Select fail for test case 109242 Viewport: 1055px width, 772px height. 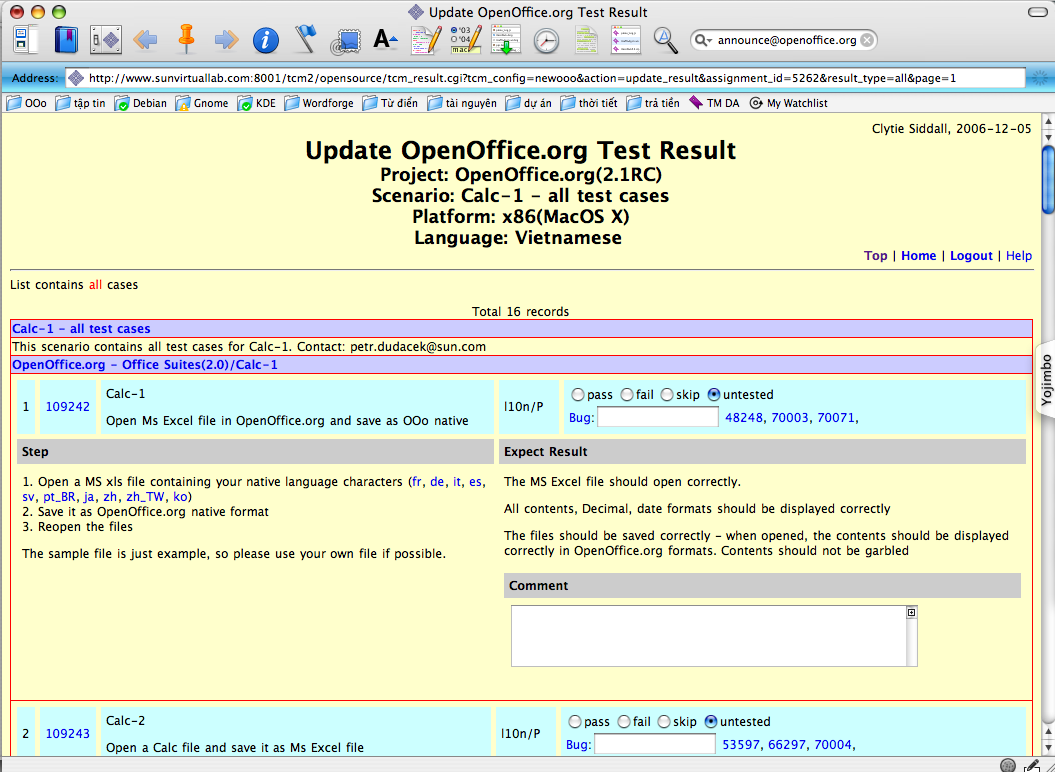coord(626,394)
